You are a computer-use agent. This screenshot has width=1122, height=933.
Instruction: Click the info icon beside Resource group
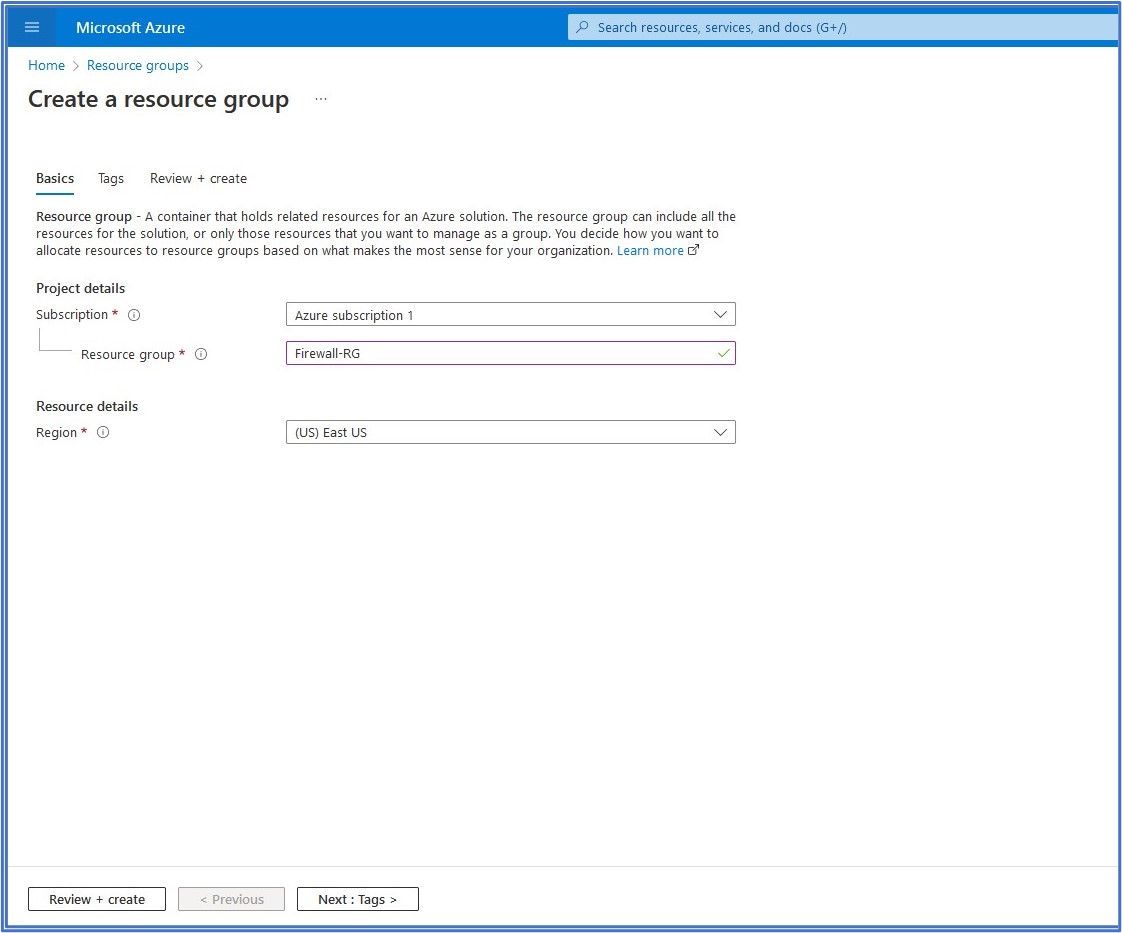[x=201, y=354]
